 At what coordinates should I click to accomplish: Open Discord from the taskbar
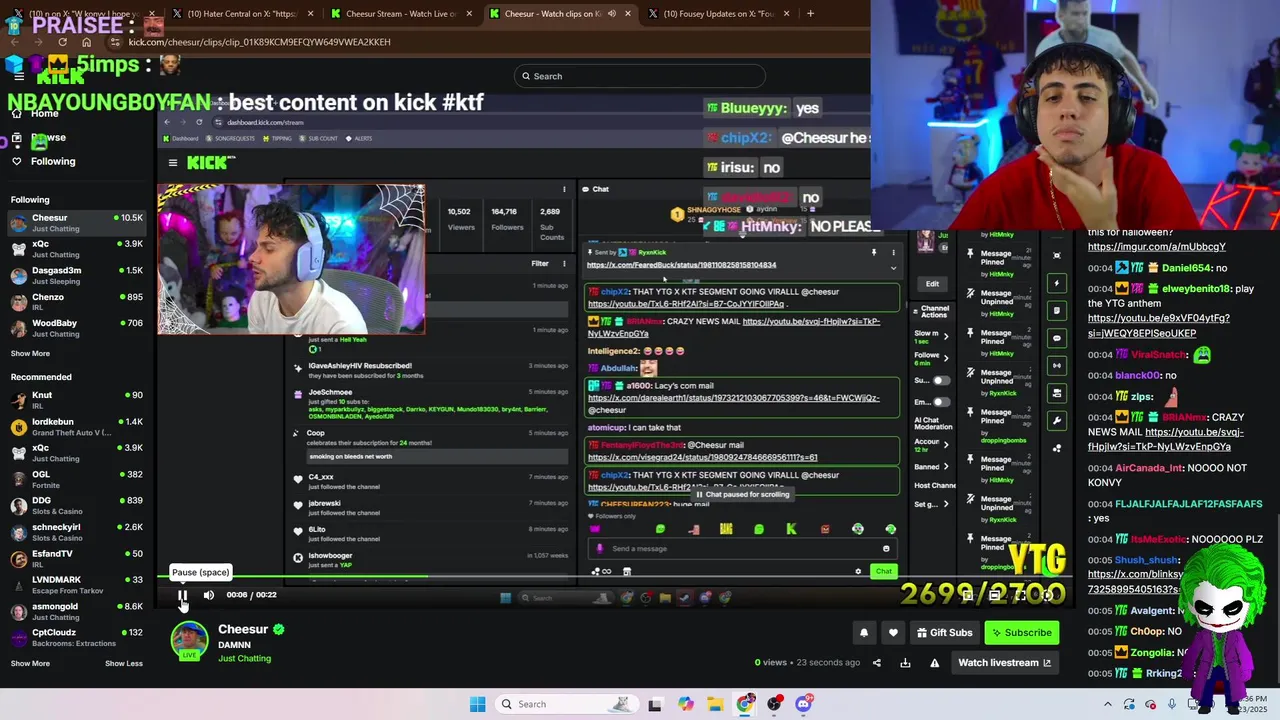pos(803,704)
